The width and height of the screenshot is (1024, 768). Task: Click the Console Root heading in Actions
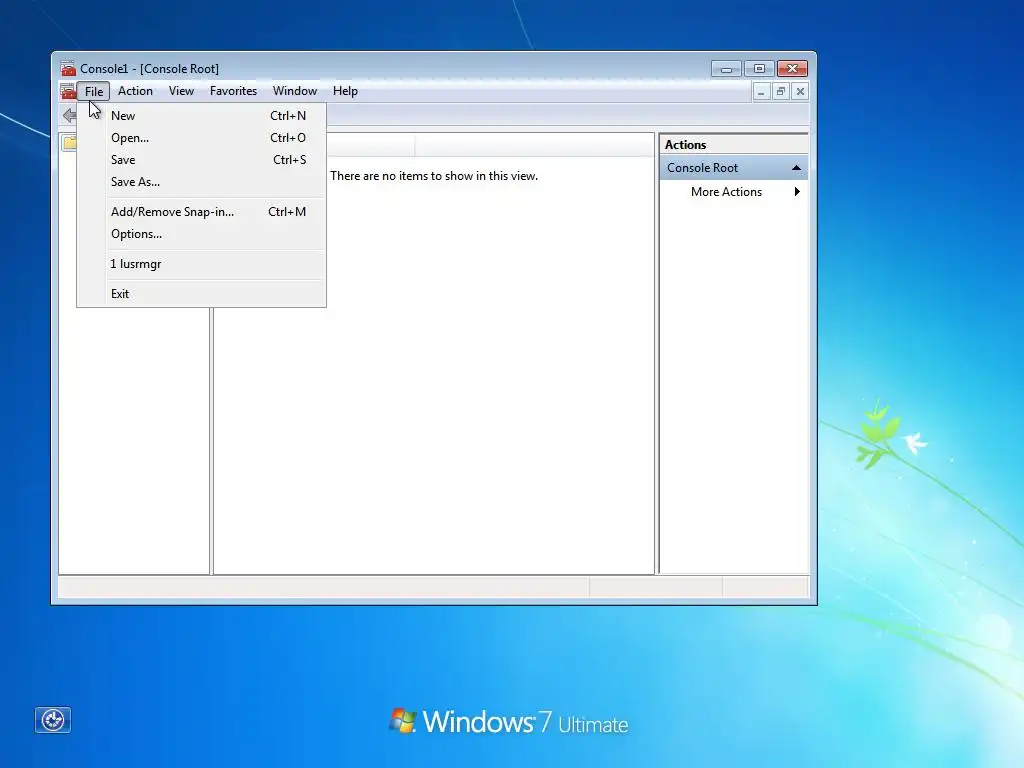[733, 168]
